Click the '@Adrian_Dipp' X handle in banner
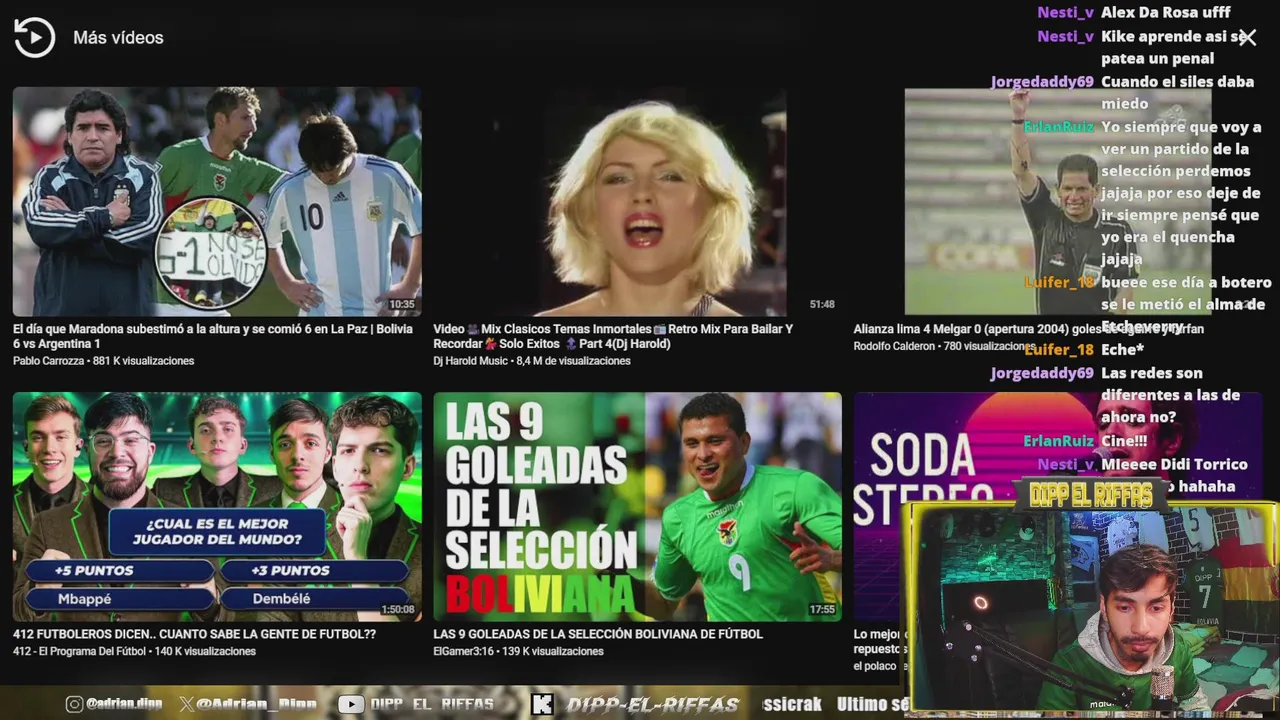1280x720 pixels. [x=257, y=704]
